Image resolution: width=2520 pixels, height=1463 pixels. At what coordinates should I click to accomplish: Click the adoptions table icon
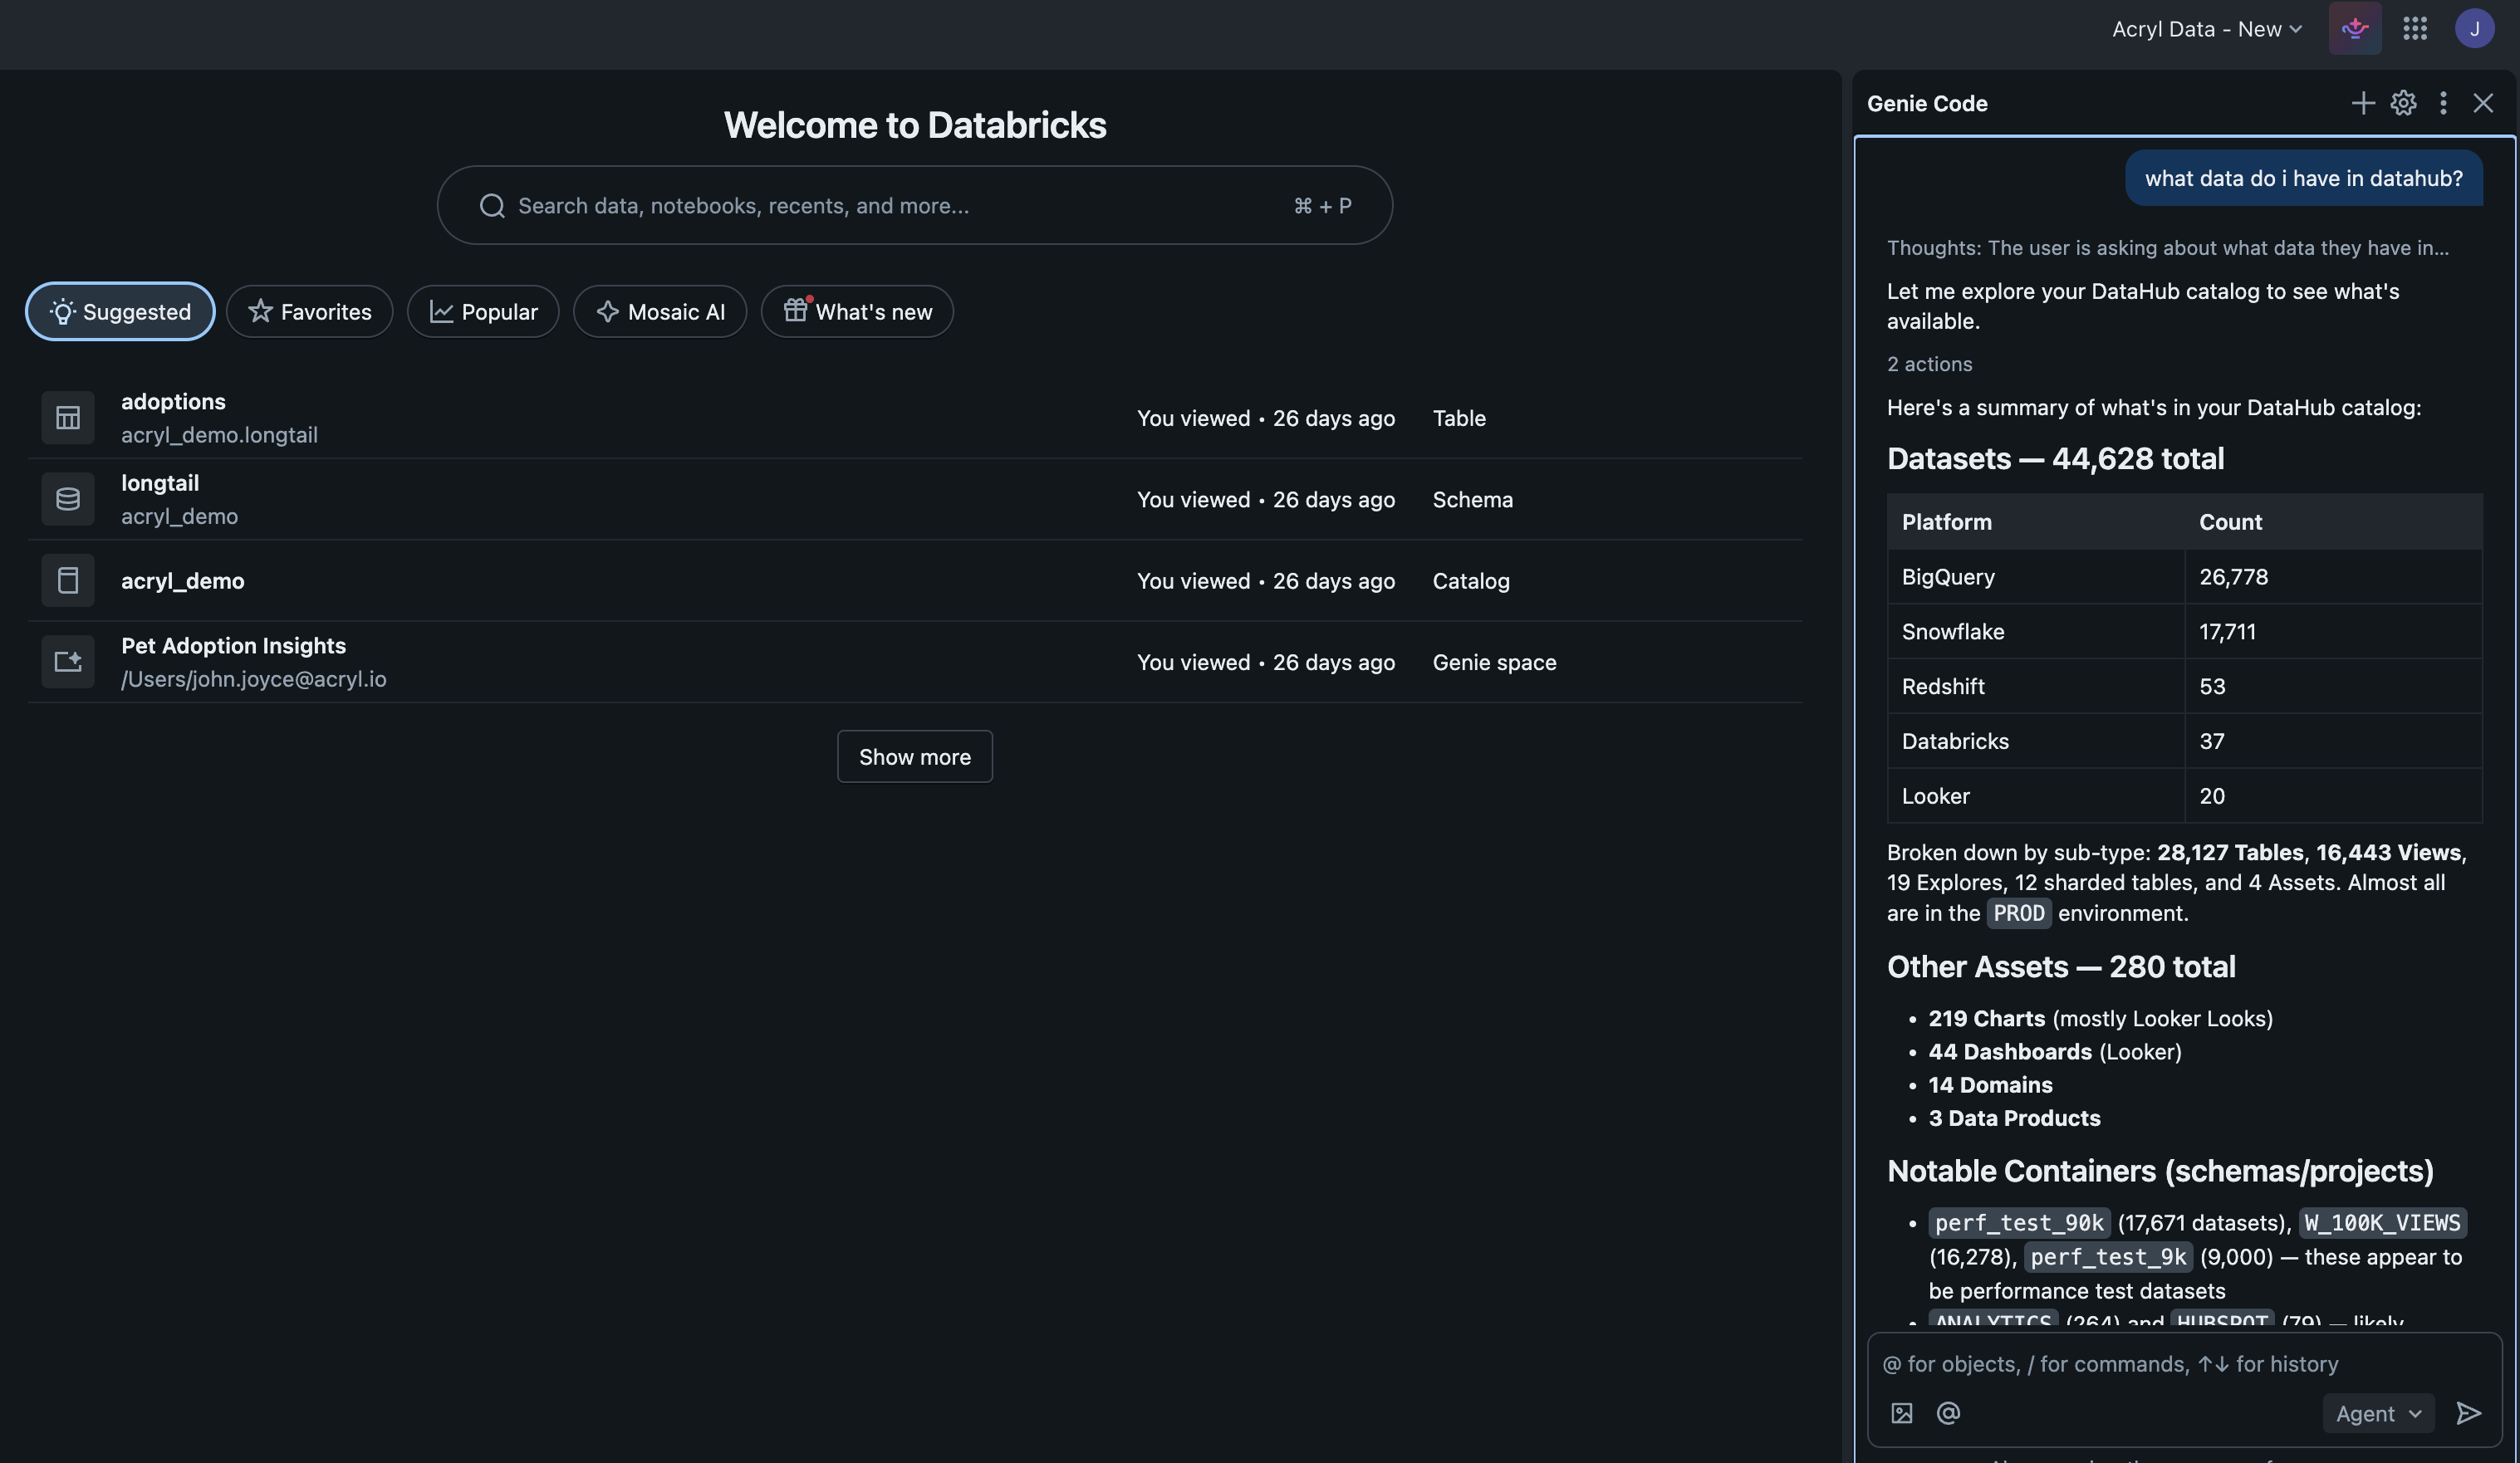pos(67,417)
